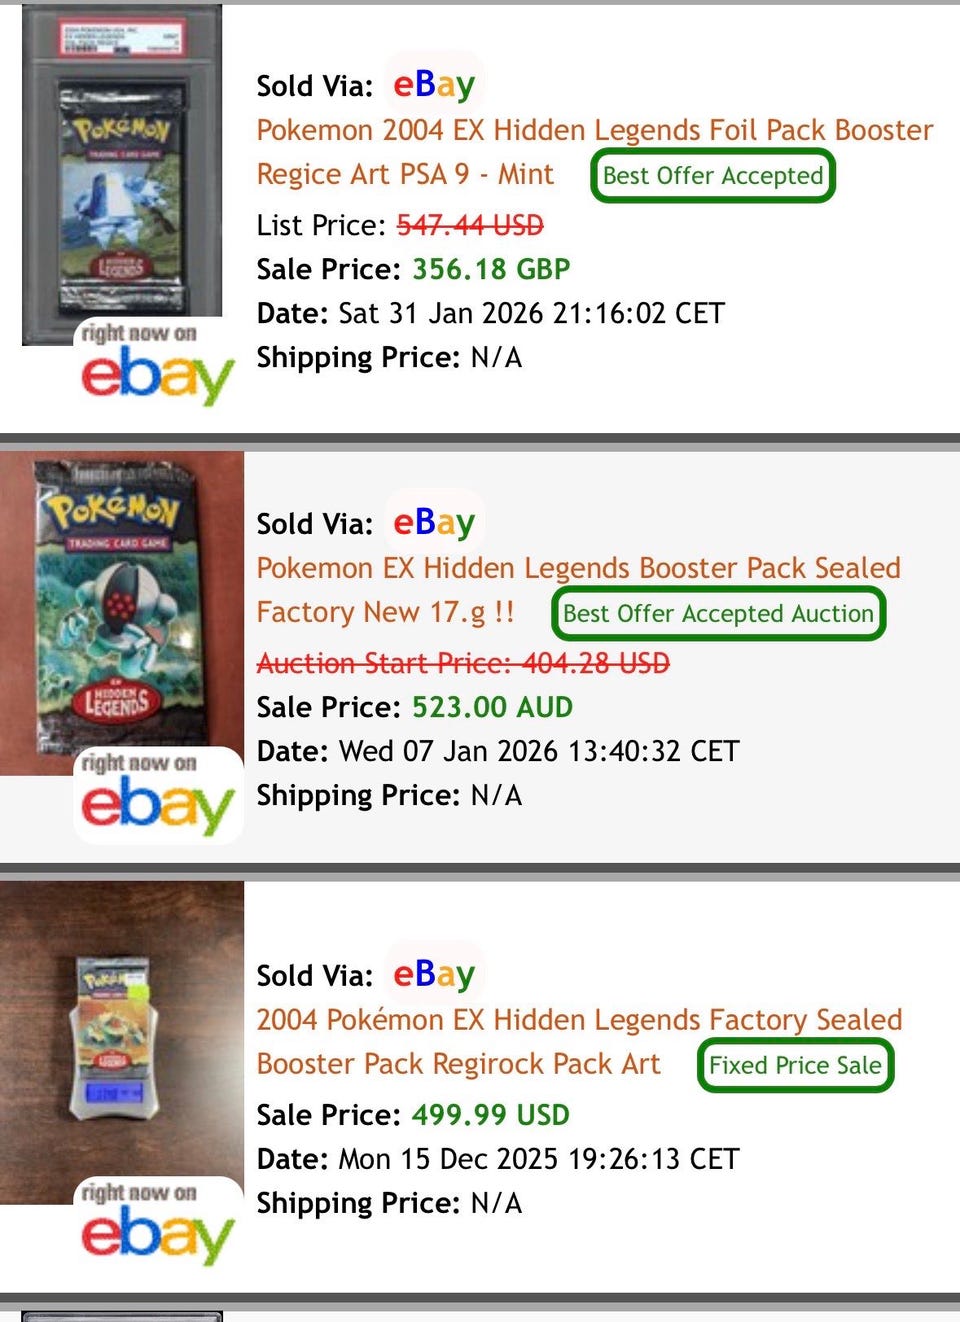This screenshot has height=1322, width=960.
Task: Click the eBay logo beside first Sold Via
Action: point(434,84)
